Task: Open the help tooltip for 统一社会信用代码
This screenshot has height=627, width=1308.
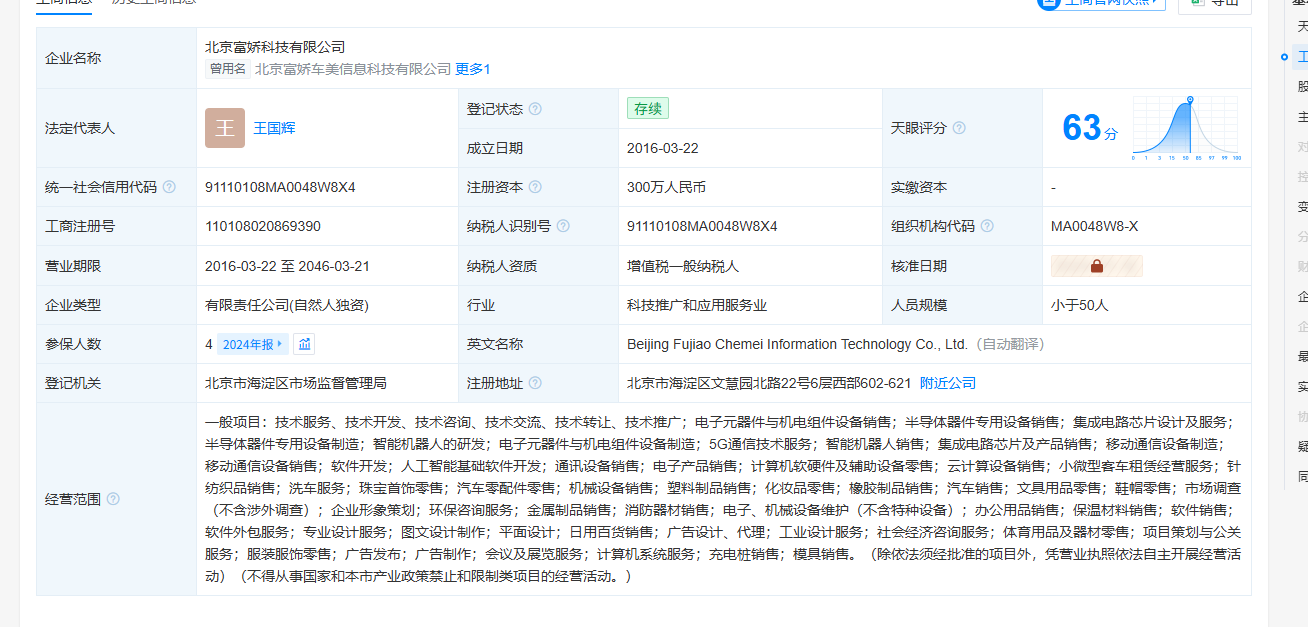Action: click(169, 187)
